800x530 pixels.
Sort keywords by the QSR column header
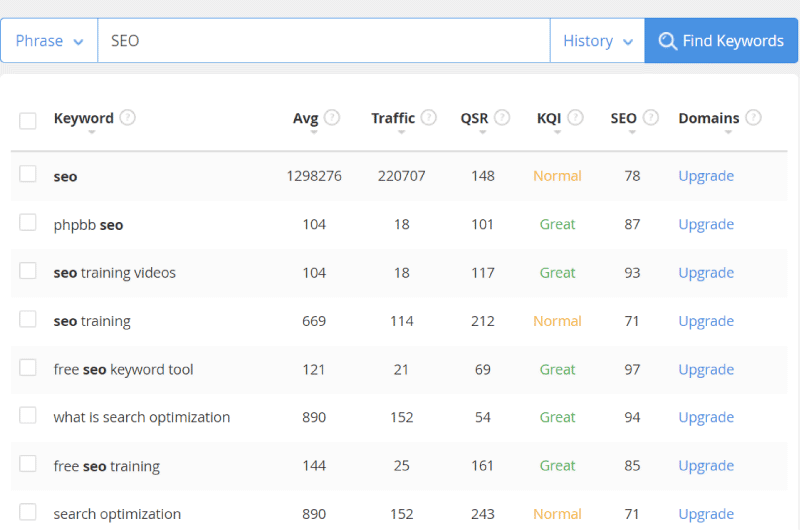point(474,118)
